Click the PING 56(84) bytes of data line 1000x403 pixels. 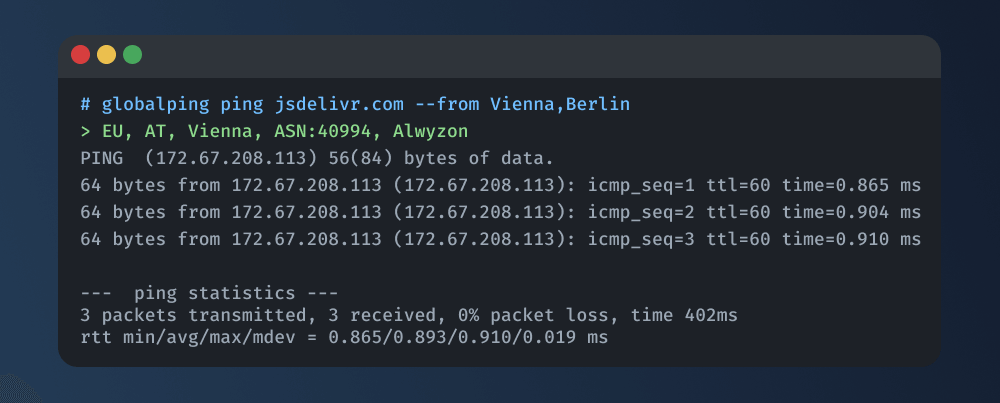pyautogui.click(x=316, y=158)
